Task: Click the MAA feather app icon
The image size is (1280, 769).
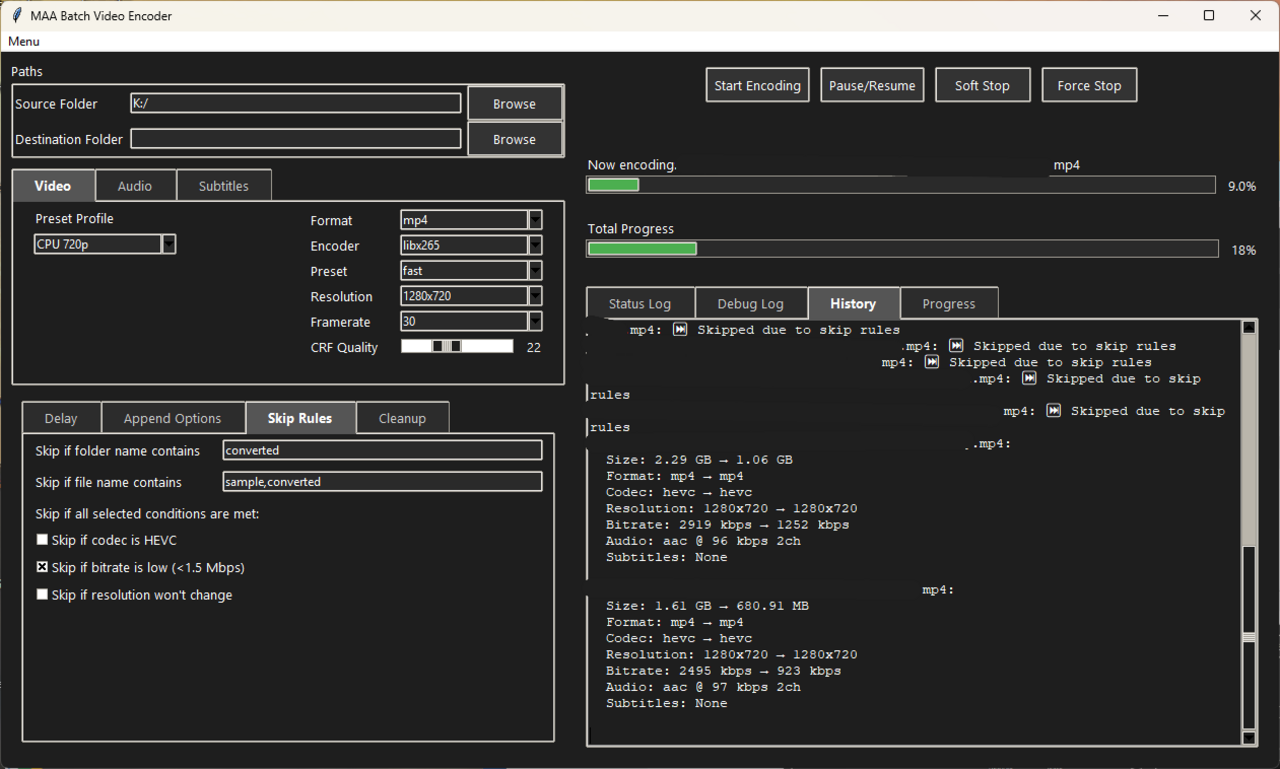Action: 16,15
